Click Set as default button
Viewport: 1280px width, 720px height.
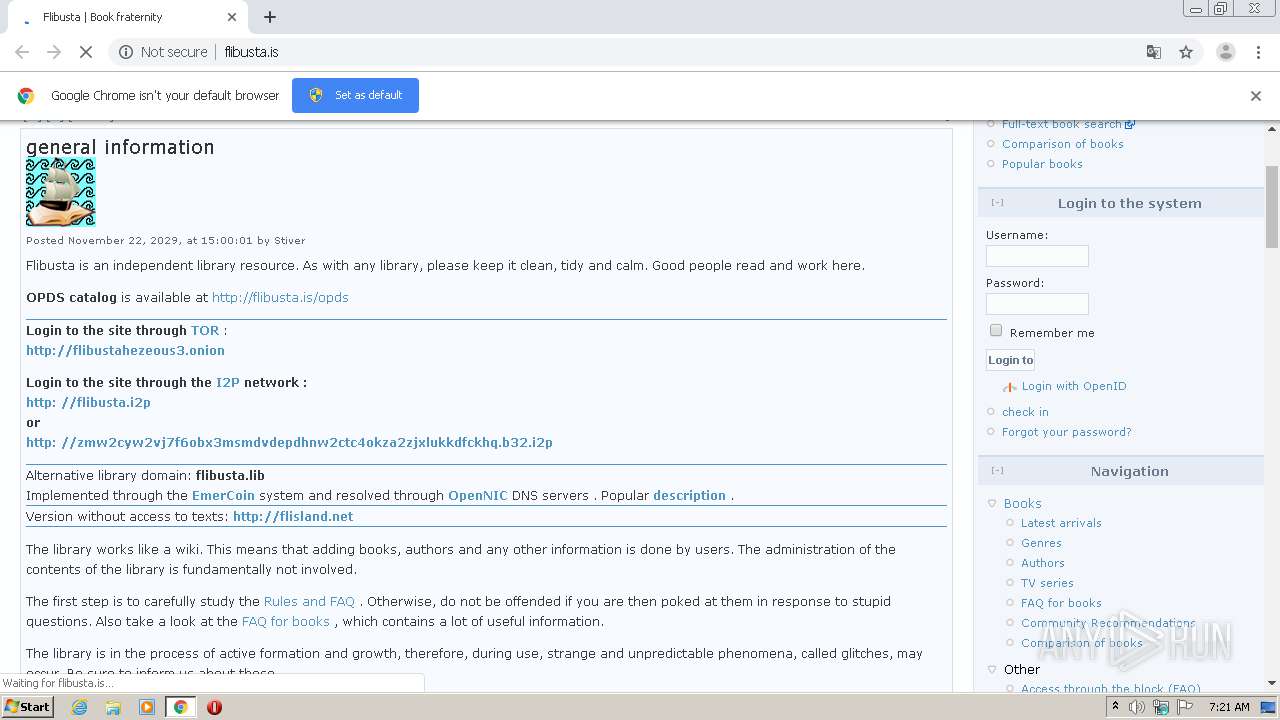click(355, 95)
